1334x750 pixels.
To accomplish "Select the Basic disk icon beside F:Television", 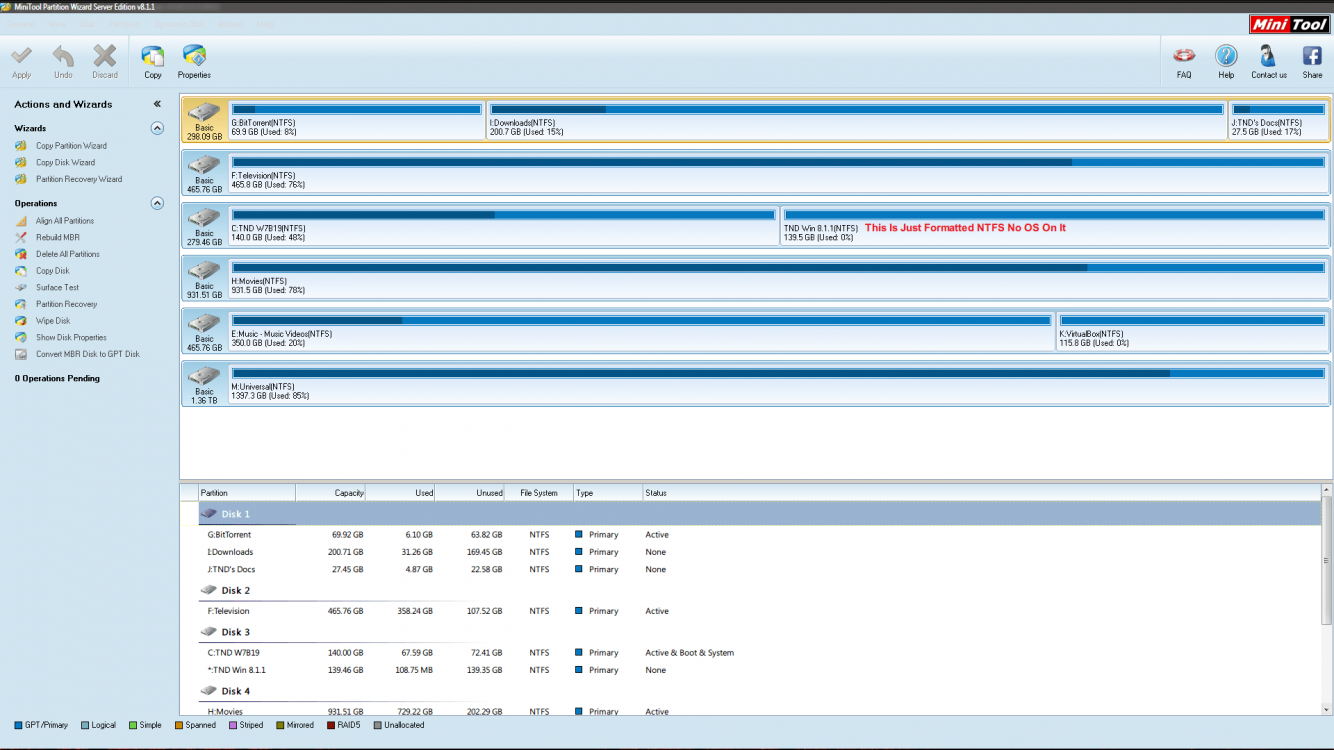I will pyautogui.click(x=204, y=173).
